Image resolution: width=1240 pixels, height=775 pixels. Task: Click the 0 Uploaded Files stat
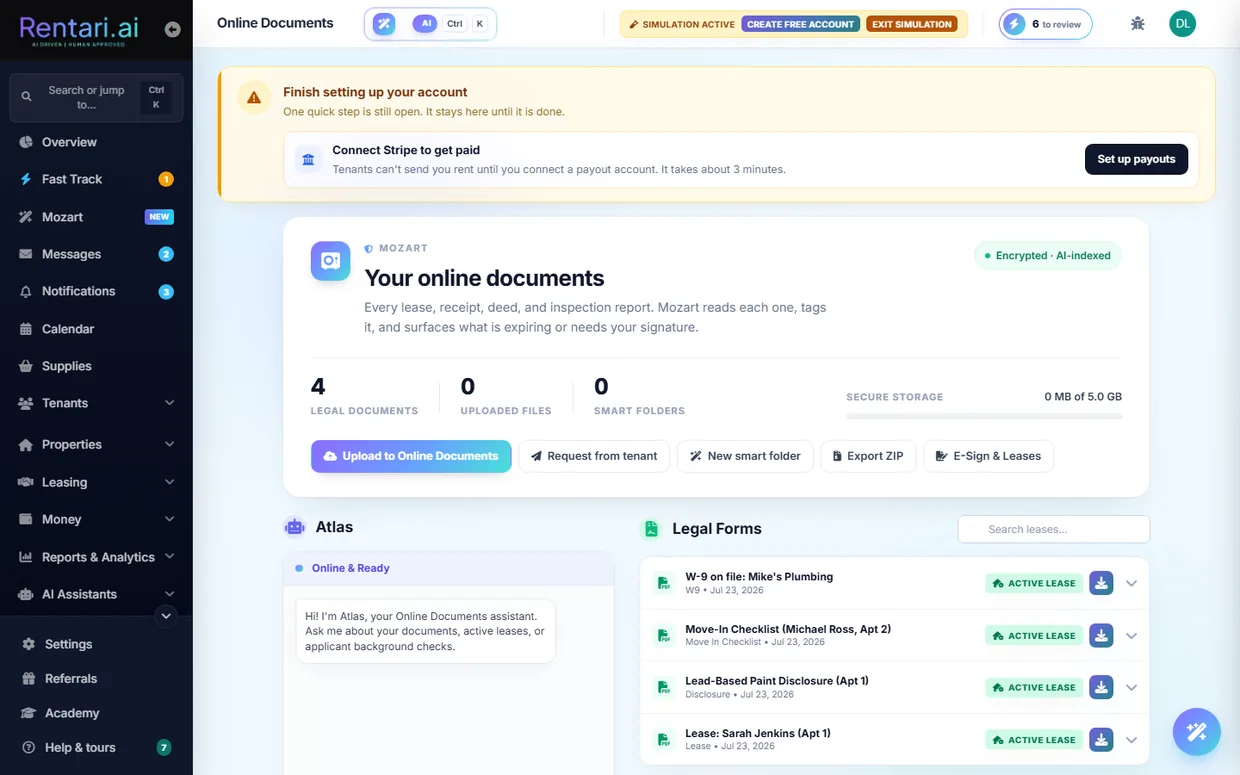tap(505, 395)
